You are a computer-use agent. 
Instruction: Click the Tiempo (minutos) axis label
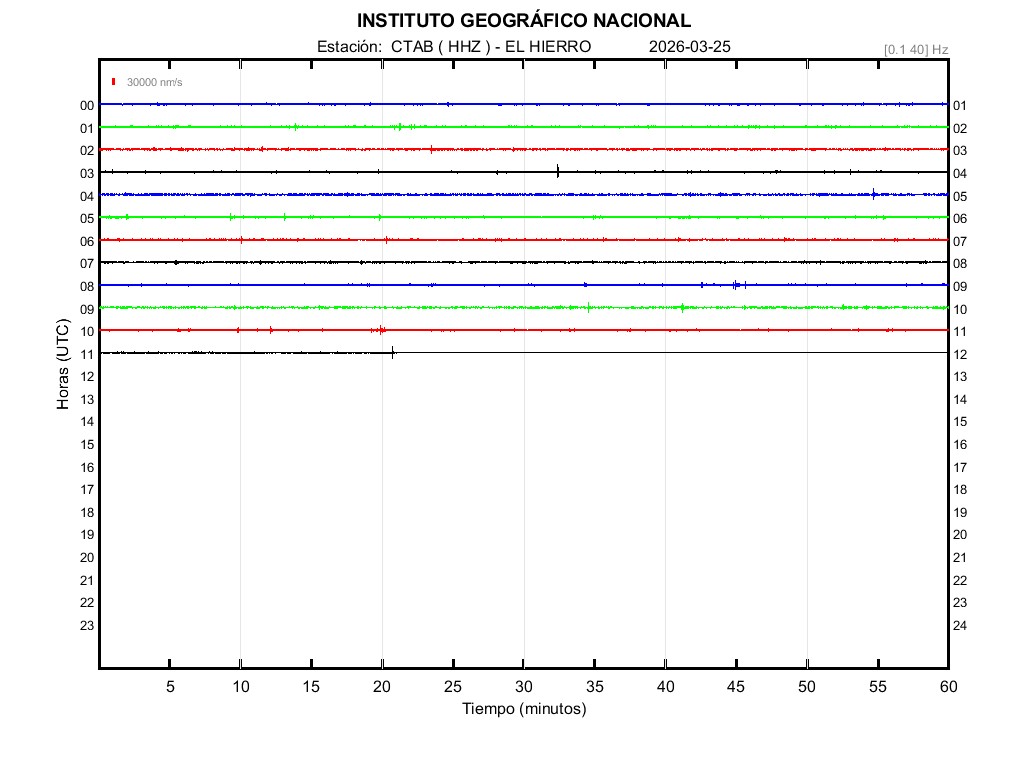tap(523, 709)
